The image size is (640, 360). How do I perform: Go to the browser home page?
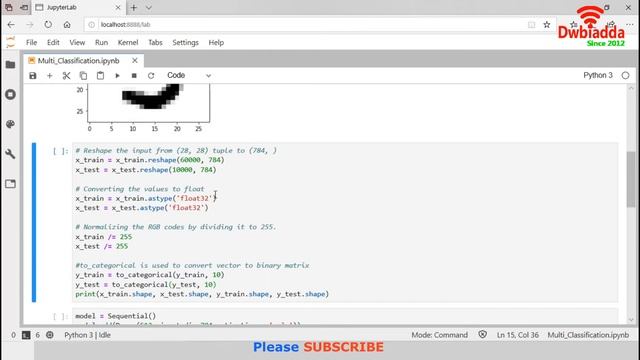tap(67, 25)
